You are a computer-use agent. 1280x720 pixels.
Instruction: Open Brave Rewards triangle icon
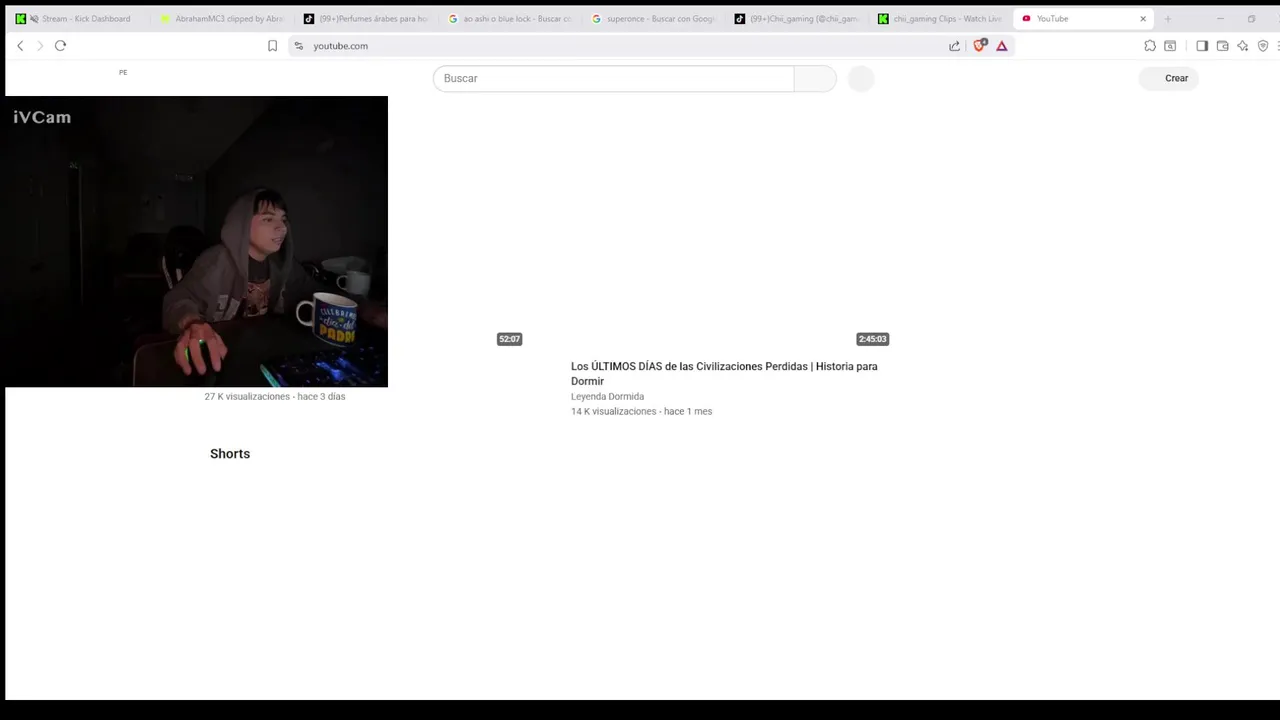pos(1001,46)
